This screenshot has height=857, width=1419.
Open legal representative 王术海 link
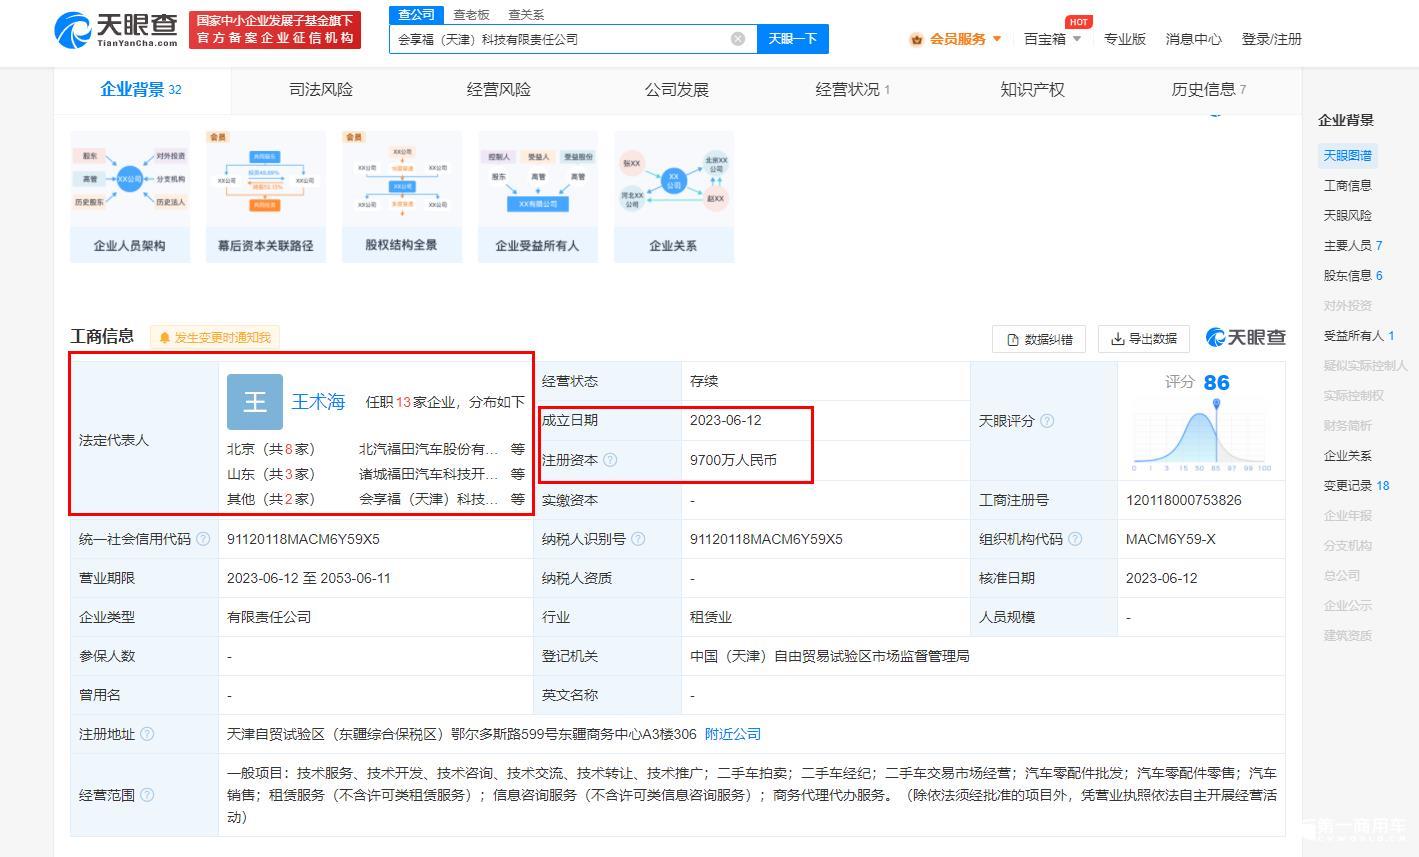318,402
